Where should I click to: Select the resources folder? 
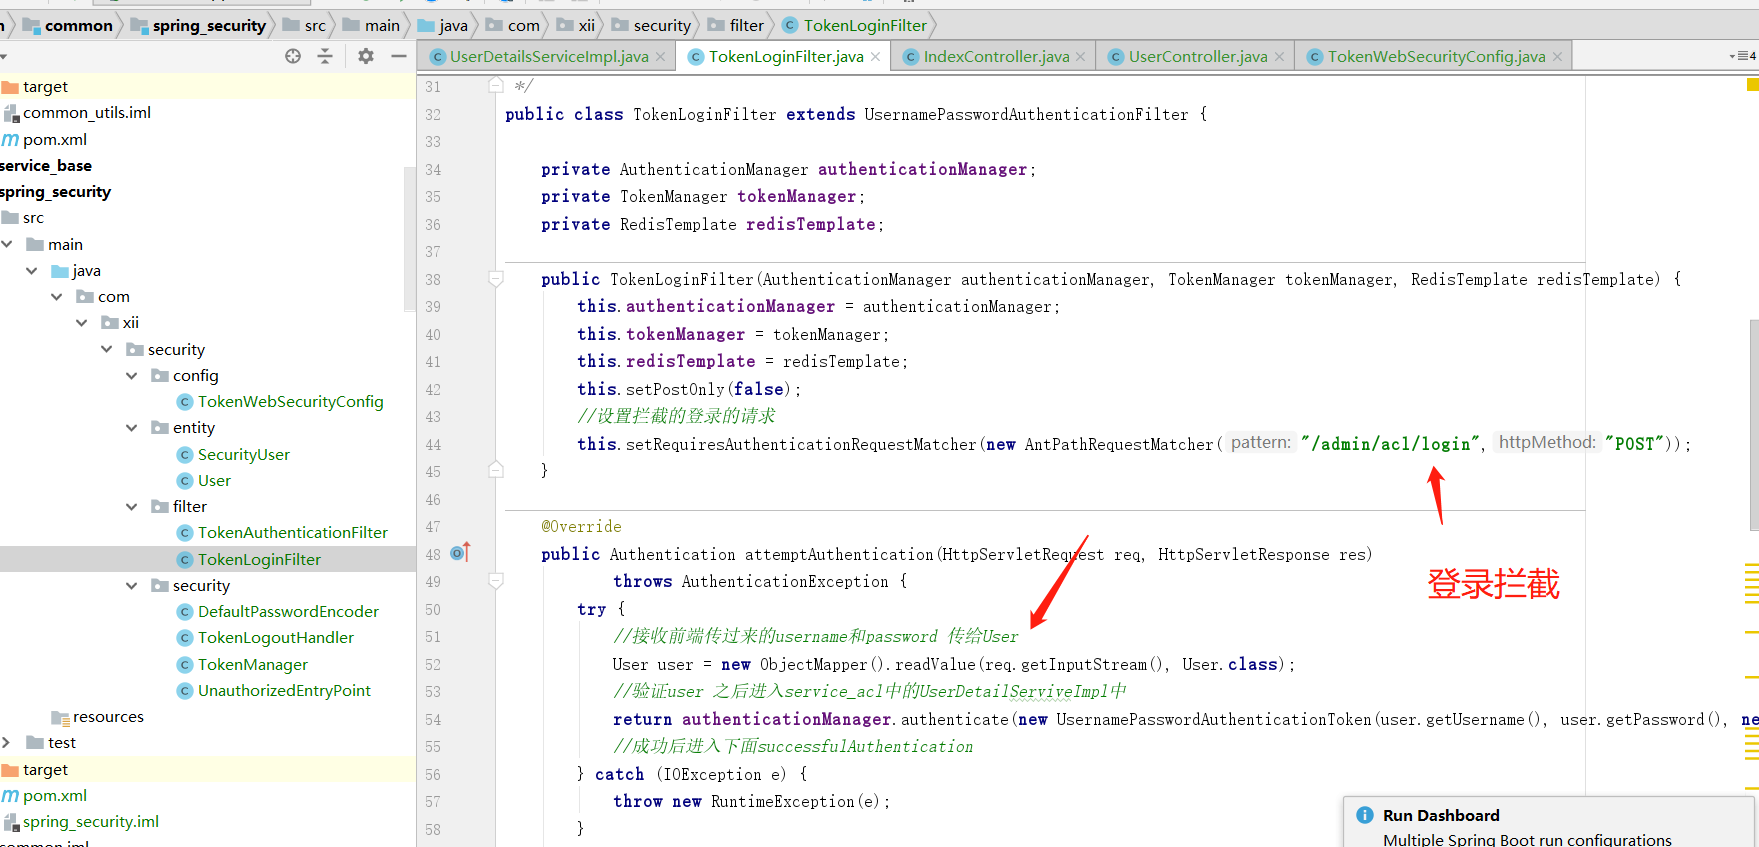[x=108, y=717]
